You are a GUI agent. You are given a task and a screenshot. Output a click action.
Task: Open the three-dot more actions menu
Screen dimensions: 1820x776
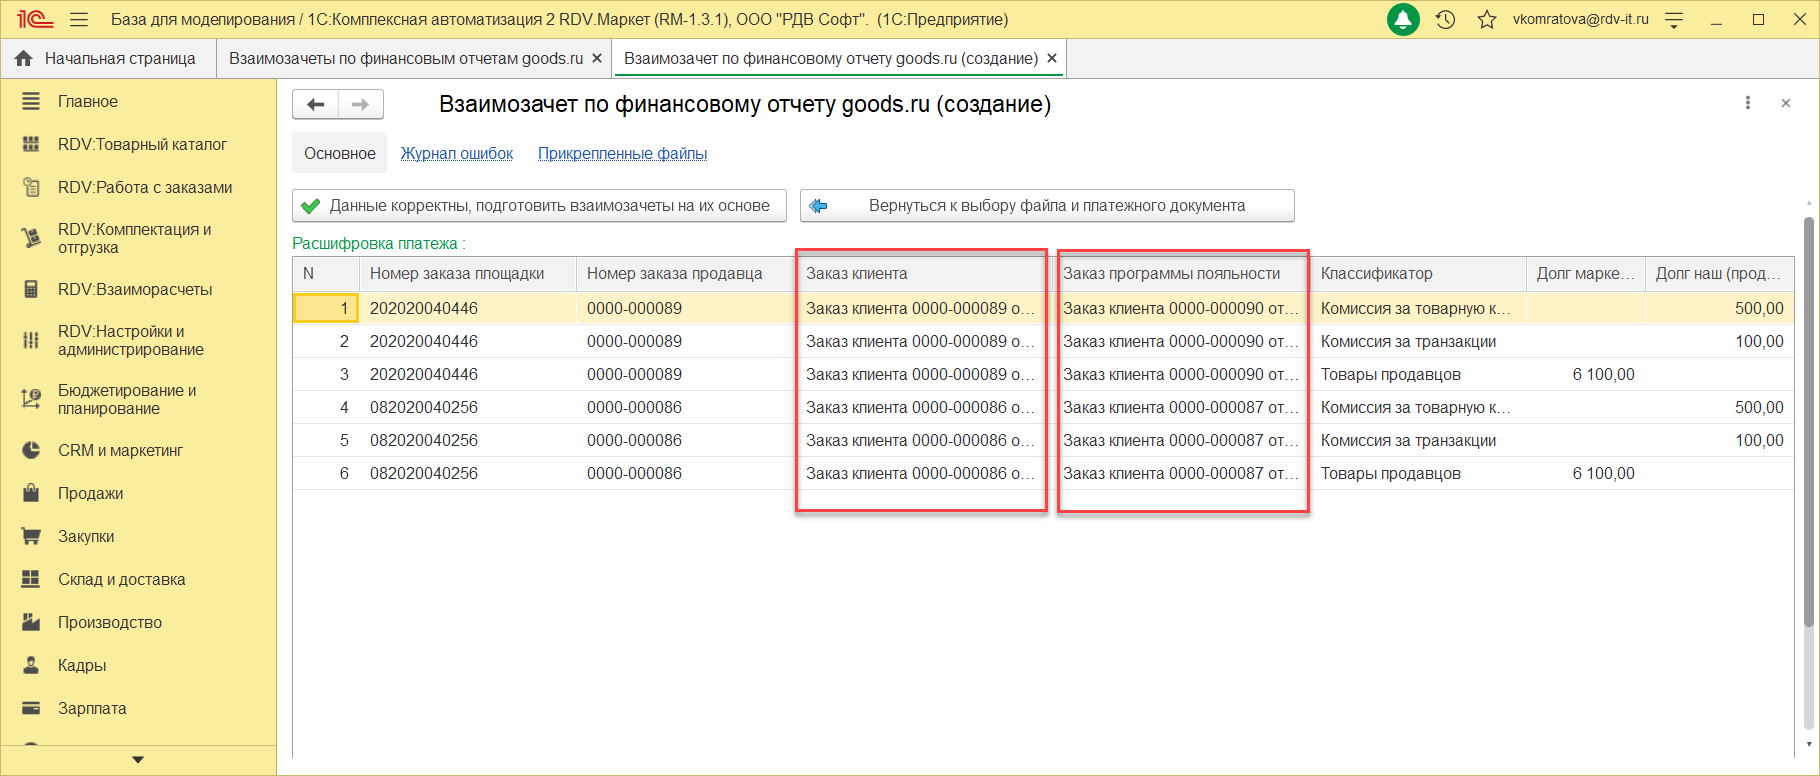tap(1748, 103)
